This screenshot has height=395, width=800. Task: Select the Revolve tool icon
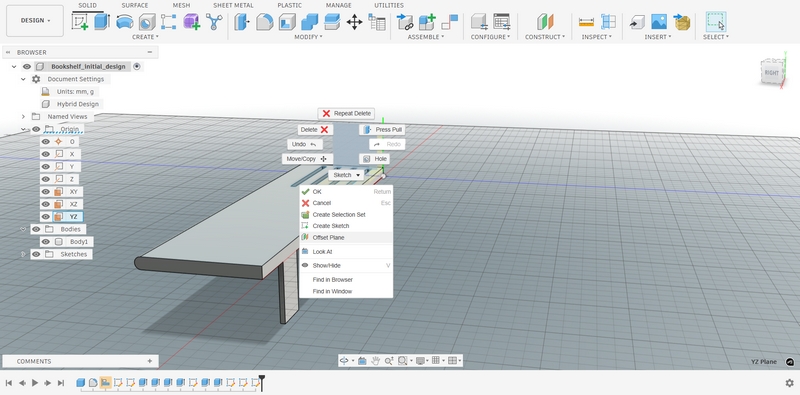pos(124,22)
